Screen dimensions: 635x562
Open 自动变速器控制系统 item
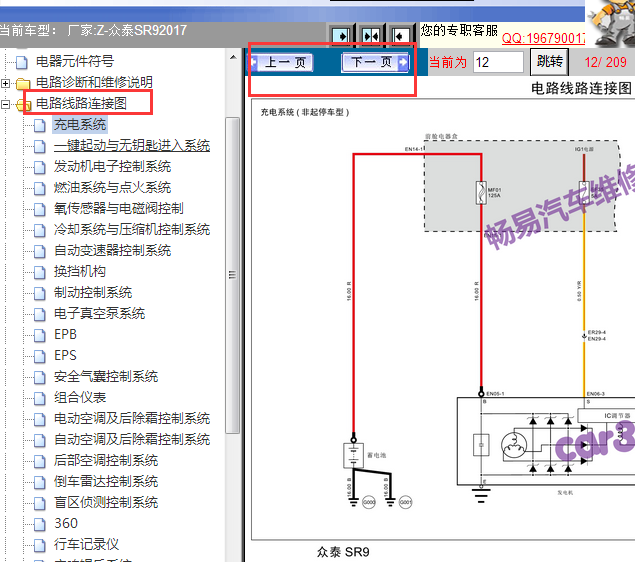113,251
